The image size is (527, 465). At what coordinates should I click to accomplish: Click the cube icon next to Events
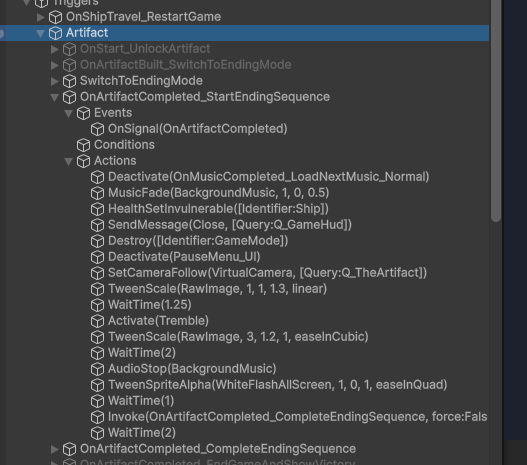[83, 113]
